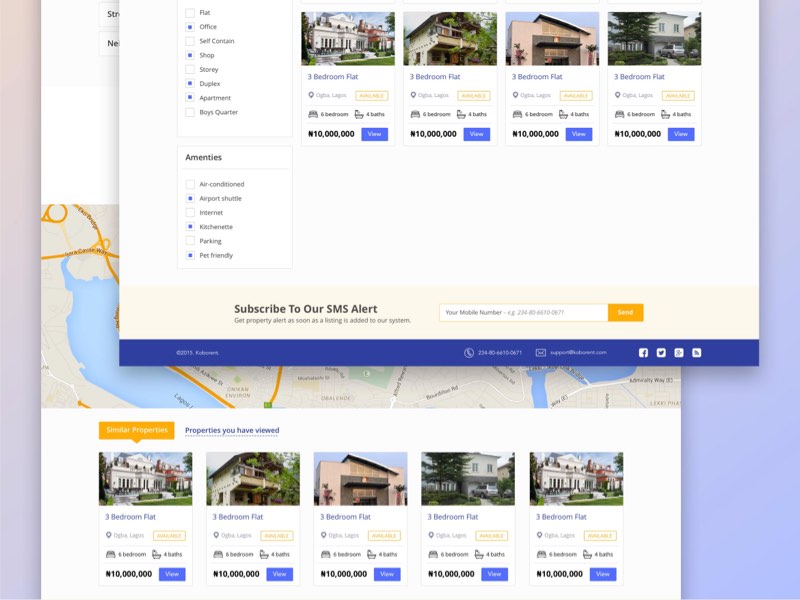Open the Google Plus footer icon
The height and width of the screenshot is (600, 800).
pyautogui.click(x=679, y=352)
